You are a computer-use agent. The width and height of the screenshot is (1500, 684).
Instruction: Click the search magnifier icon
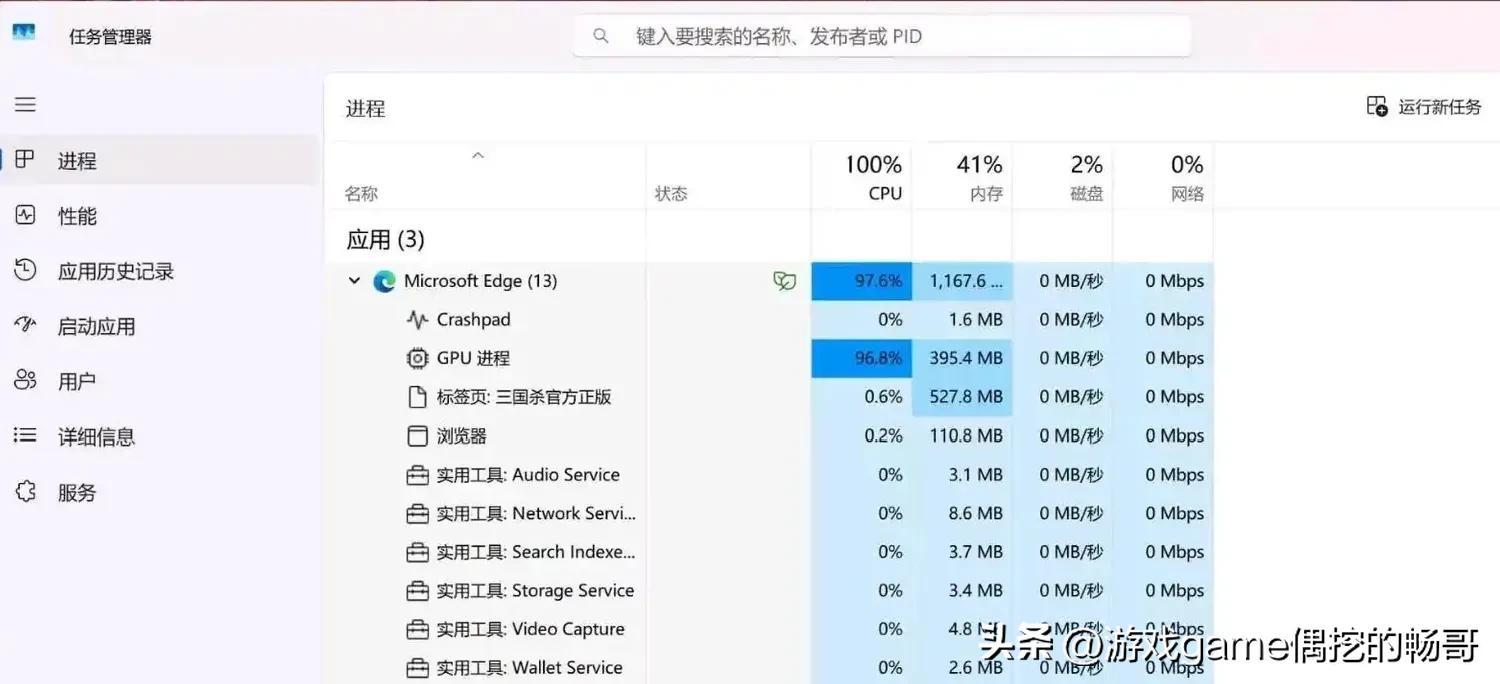(x=601, y=36)
